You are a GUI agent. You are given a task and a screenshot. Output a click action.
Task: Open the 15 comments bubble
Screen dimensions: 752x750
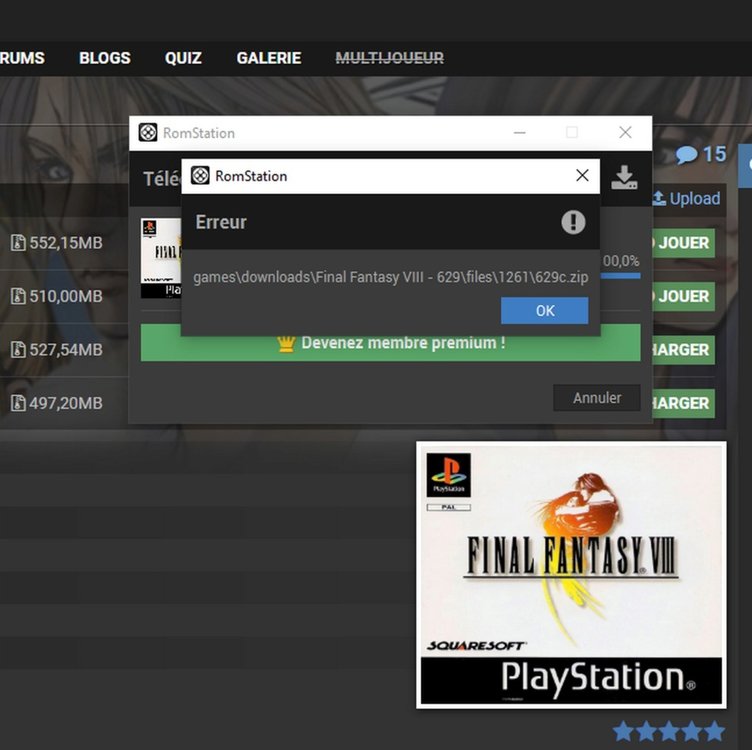tap(701, 154)
